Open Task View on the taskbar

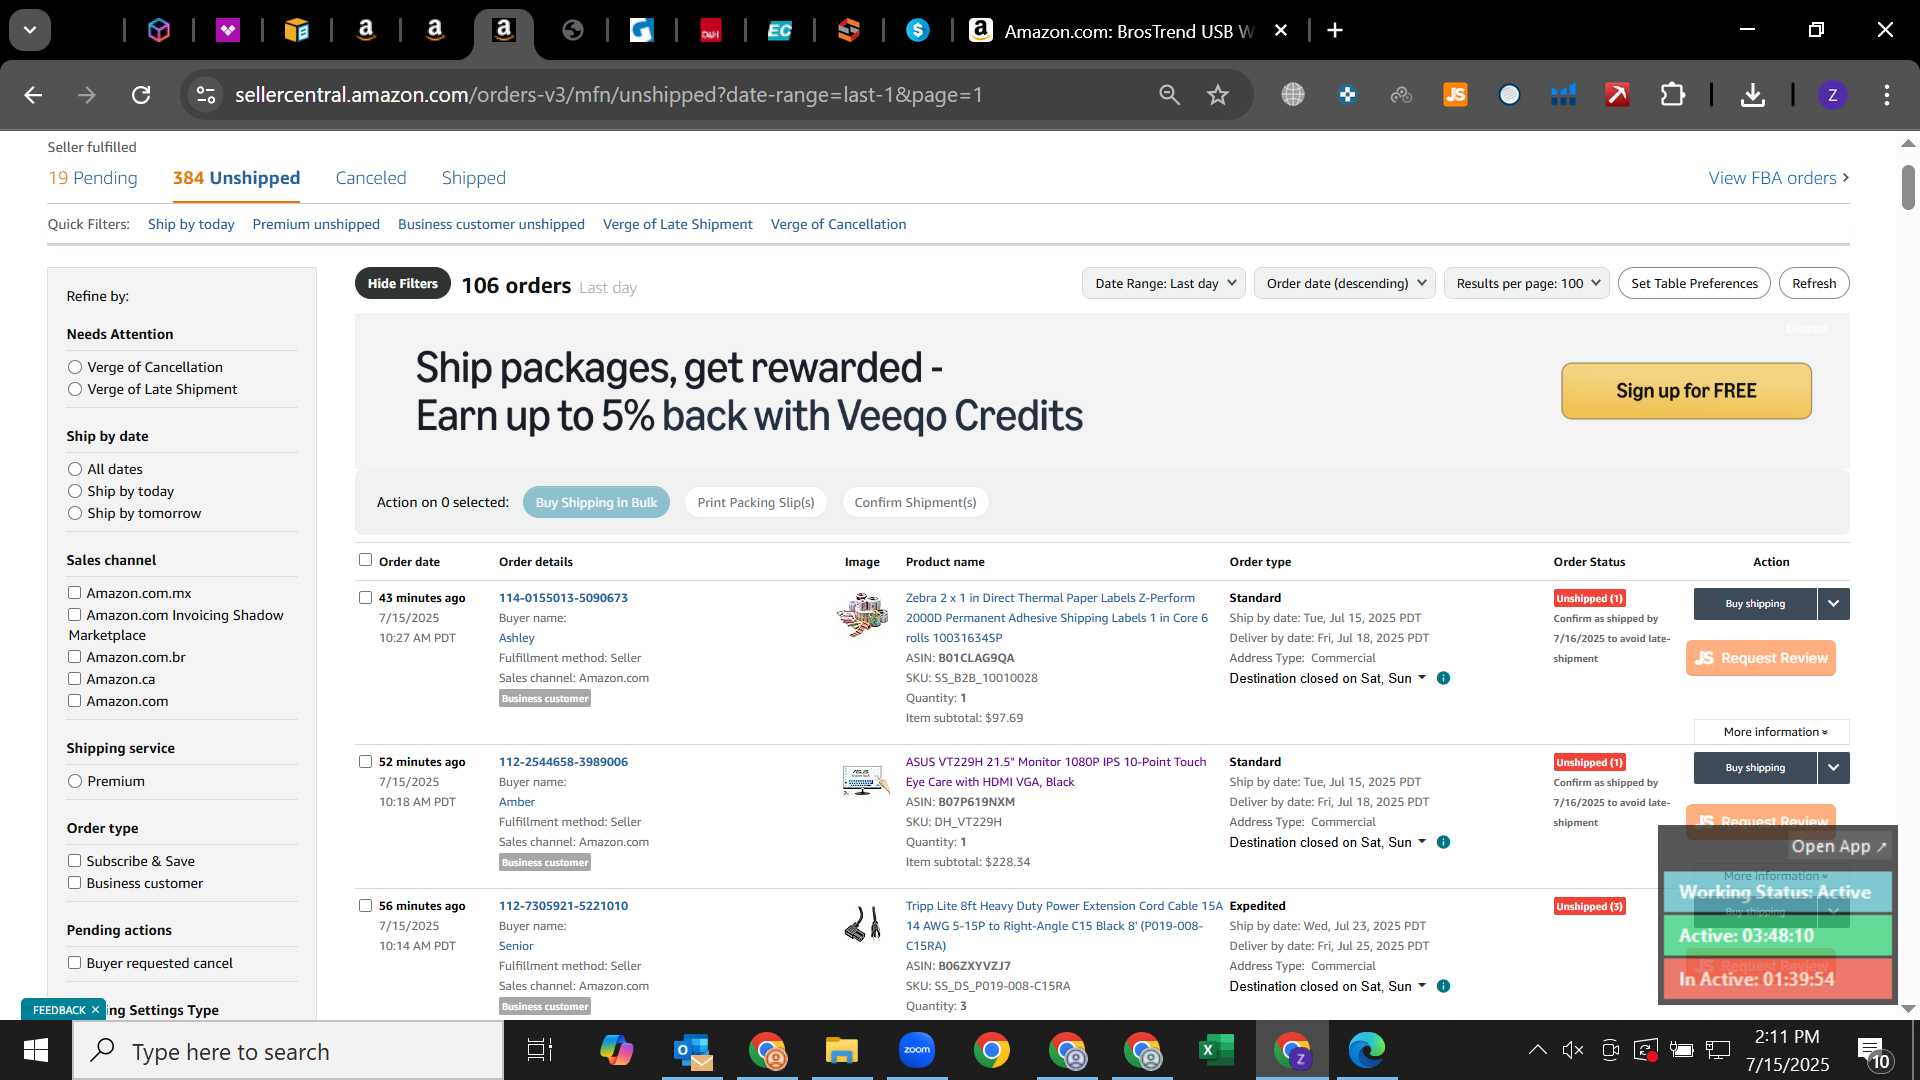[540, 1051]
